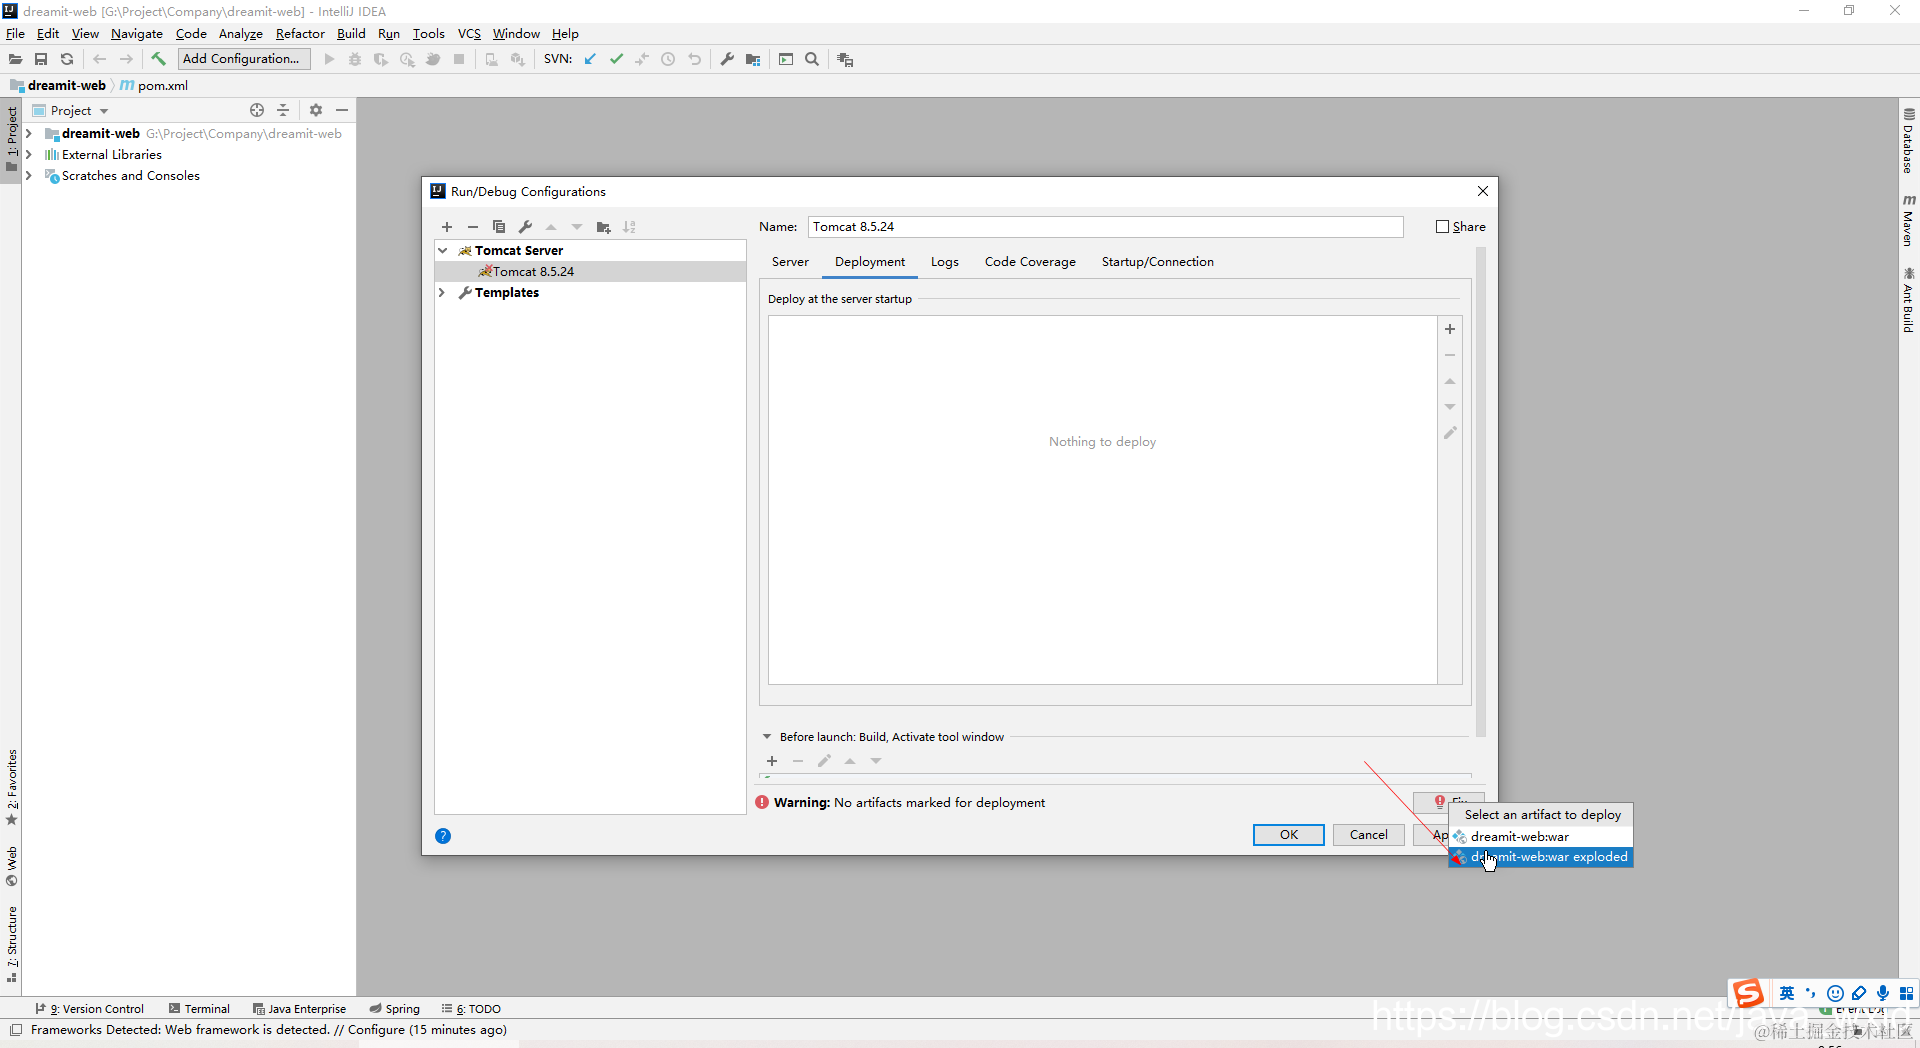Click the Build Project hammer icon
Screen dimensions: 1920x1048
pos(158,59)
